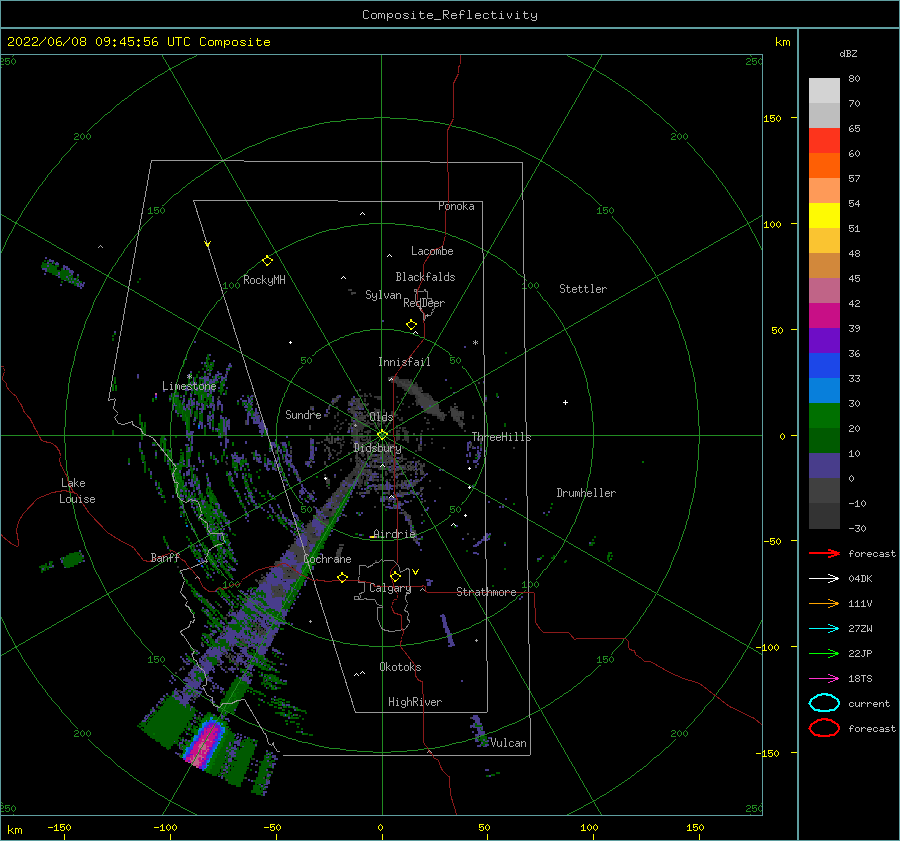Click the Calgary city label
900x841 pixels.
(x=390, y=588)
